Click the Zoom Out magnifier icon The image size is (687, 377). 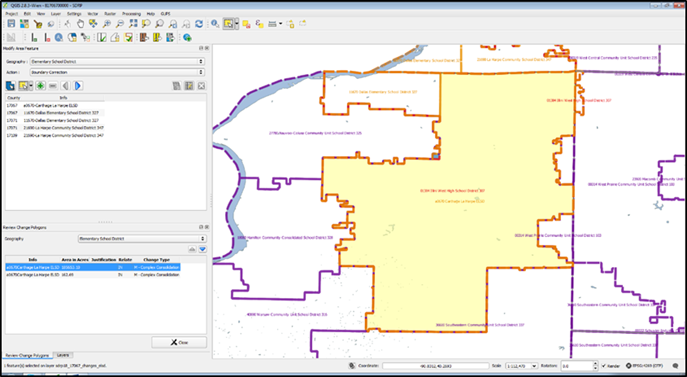click(x=120, y=24)
